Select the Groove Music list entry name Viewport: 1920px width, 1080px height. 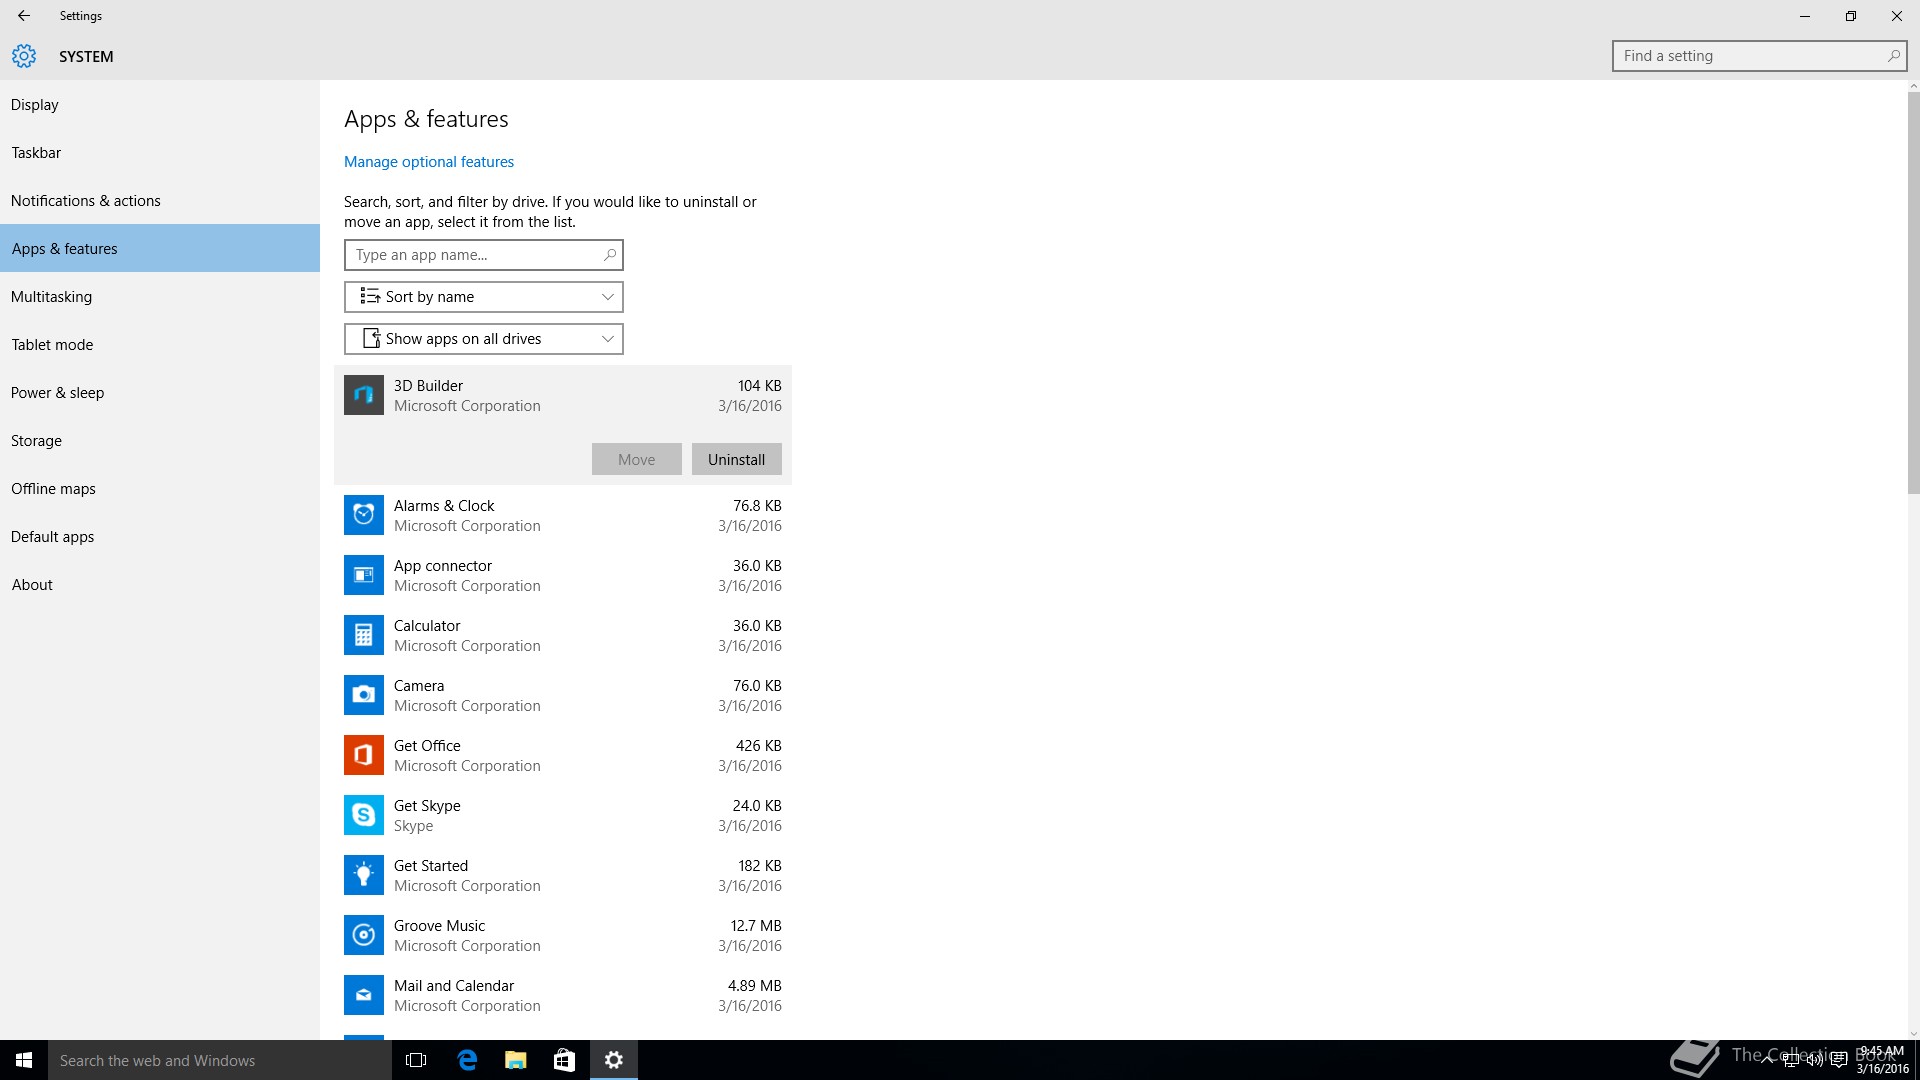tap(439, 926)
